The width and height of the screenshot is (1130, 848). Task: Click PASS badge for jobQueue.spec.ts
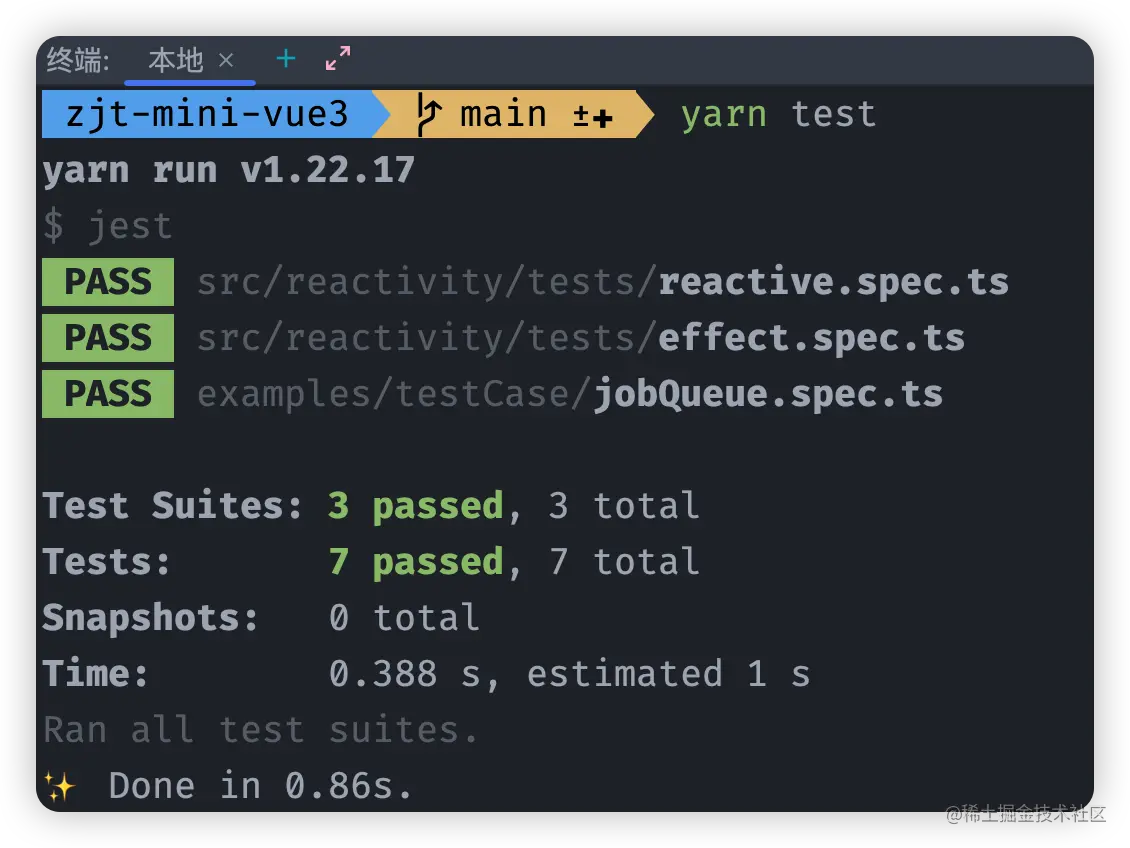click(108, 394)
